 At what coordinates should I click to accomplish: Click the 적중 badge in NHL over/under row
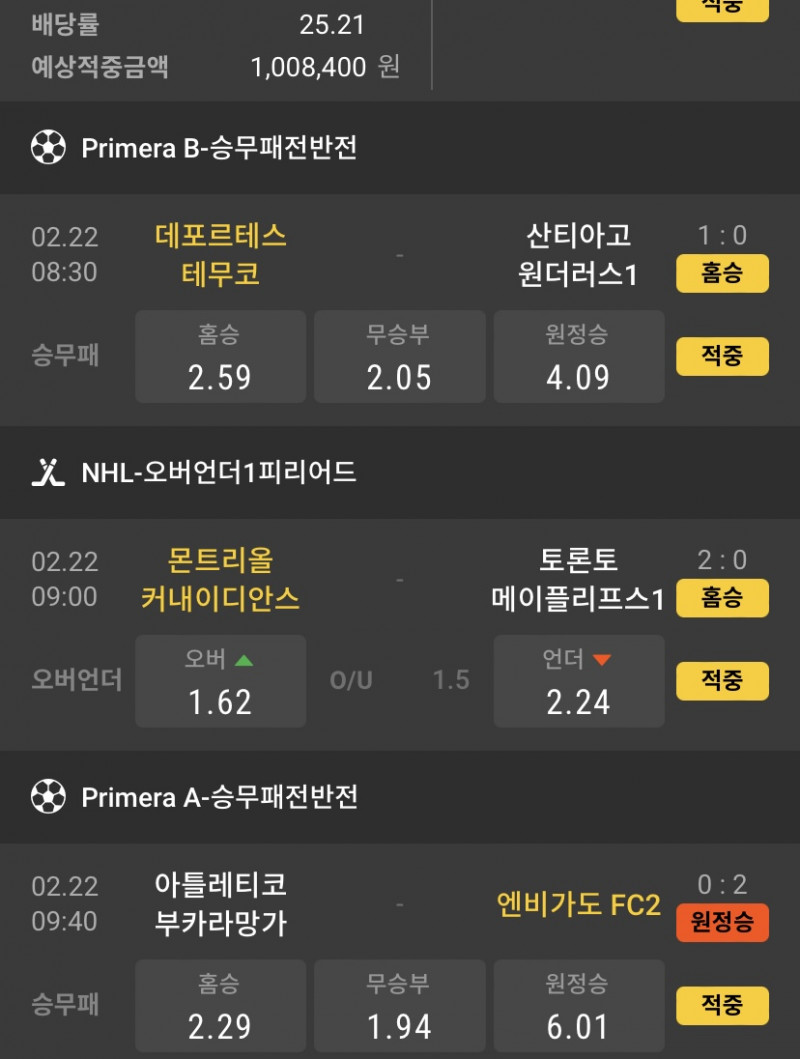[x=722, y=681]
